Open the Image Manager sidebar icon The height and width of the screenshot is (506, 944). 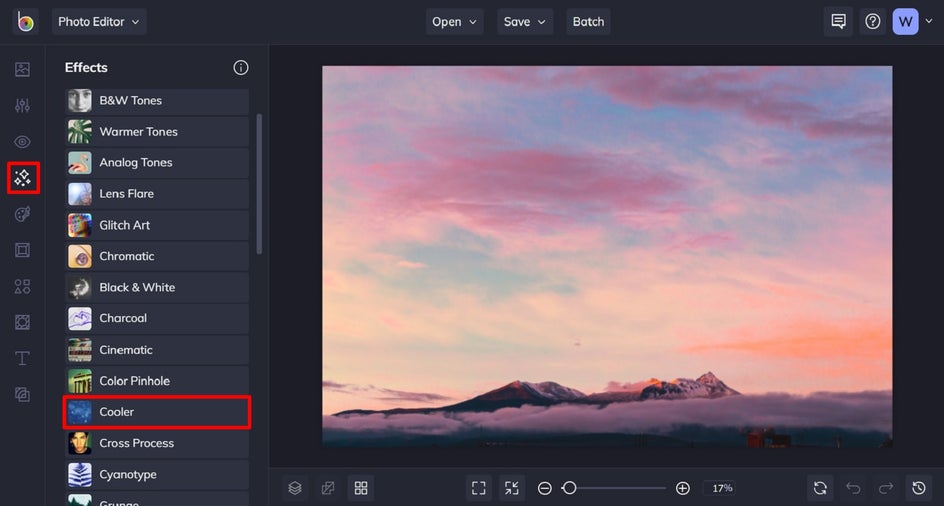[x=22, y=70]
